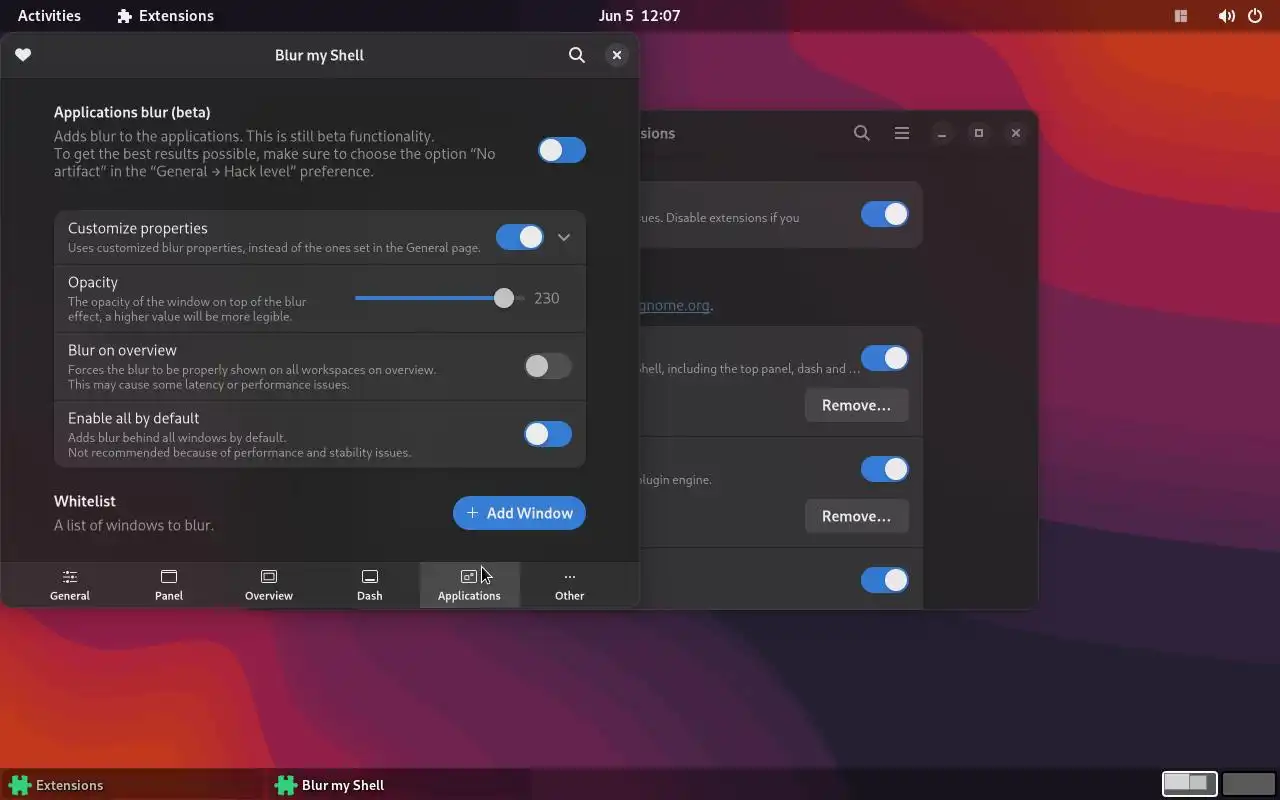Switch to the first workspace thumbnail
The image size is (1280, 800).
click(x=1190, y=784)
